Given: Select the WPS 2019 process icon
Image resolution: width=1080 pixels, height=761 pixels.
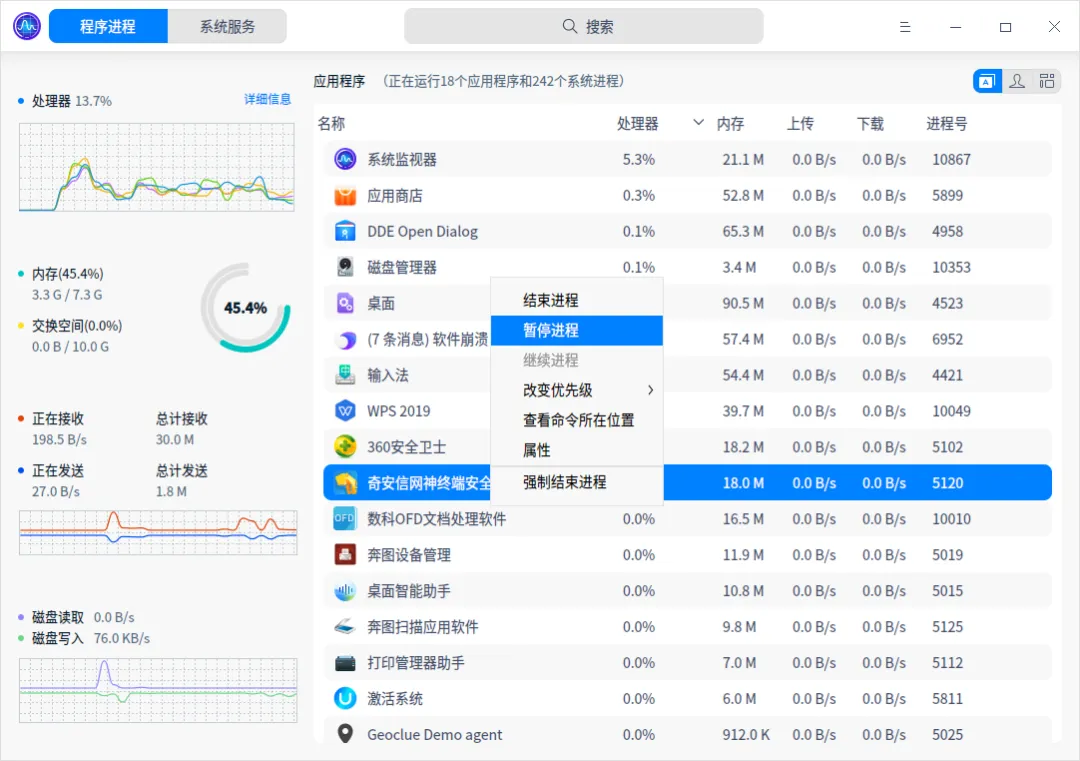Looking at the screenshot, I should (x=345, y=411).
